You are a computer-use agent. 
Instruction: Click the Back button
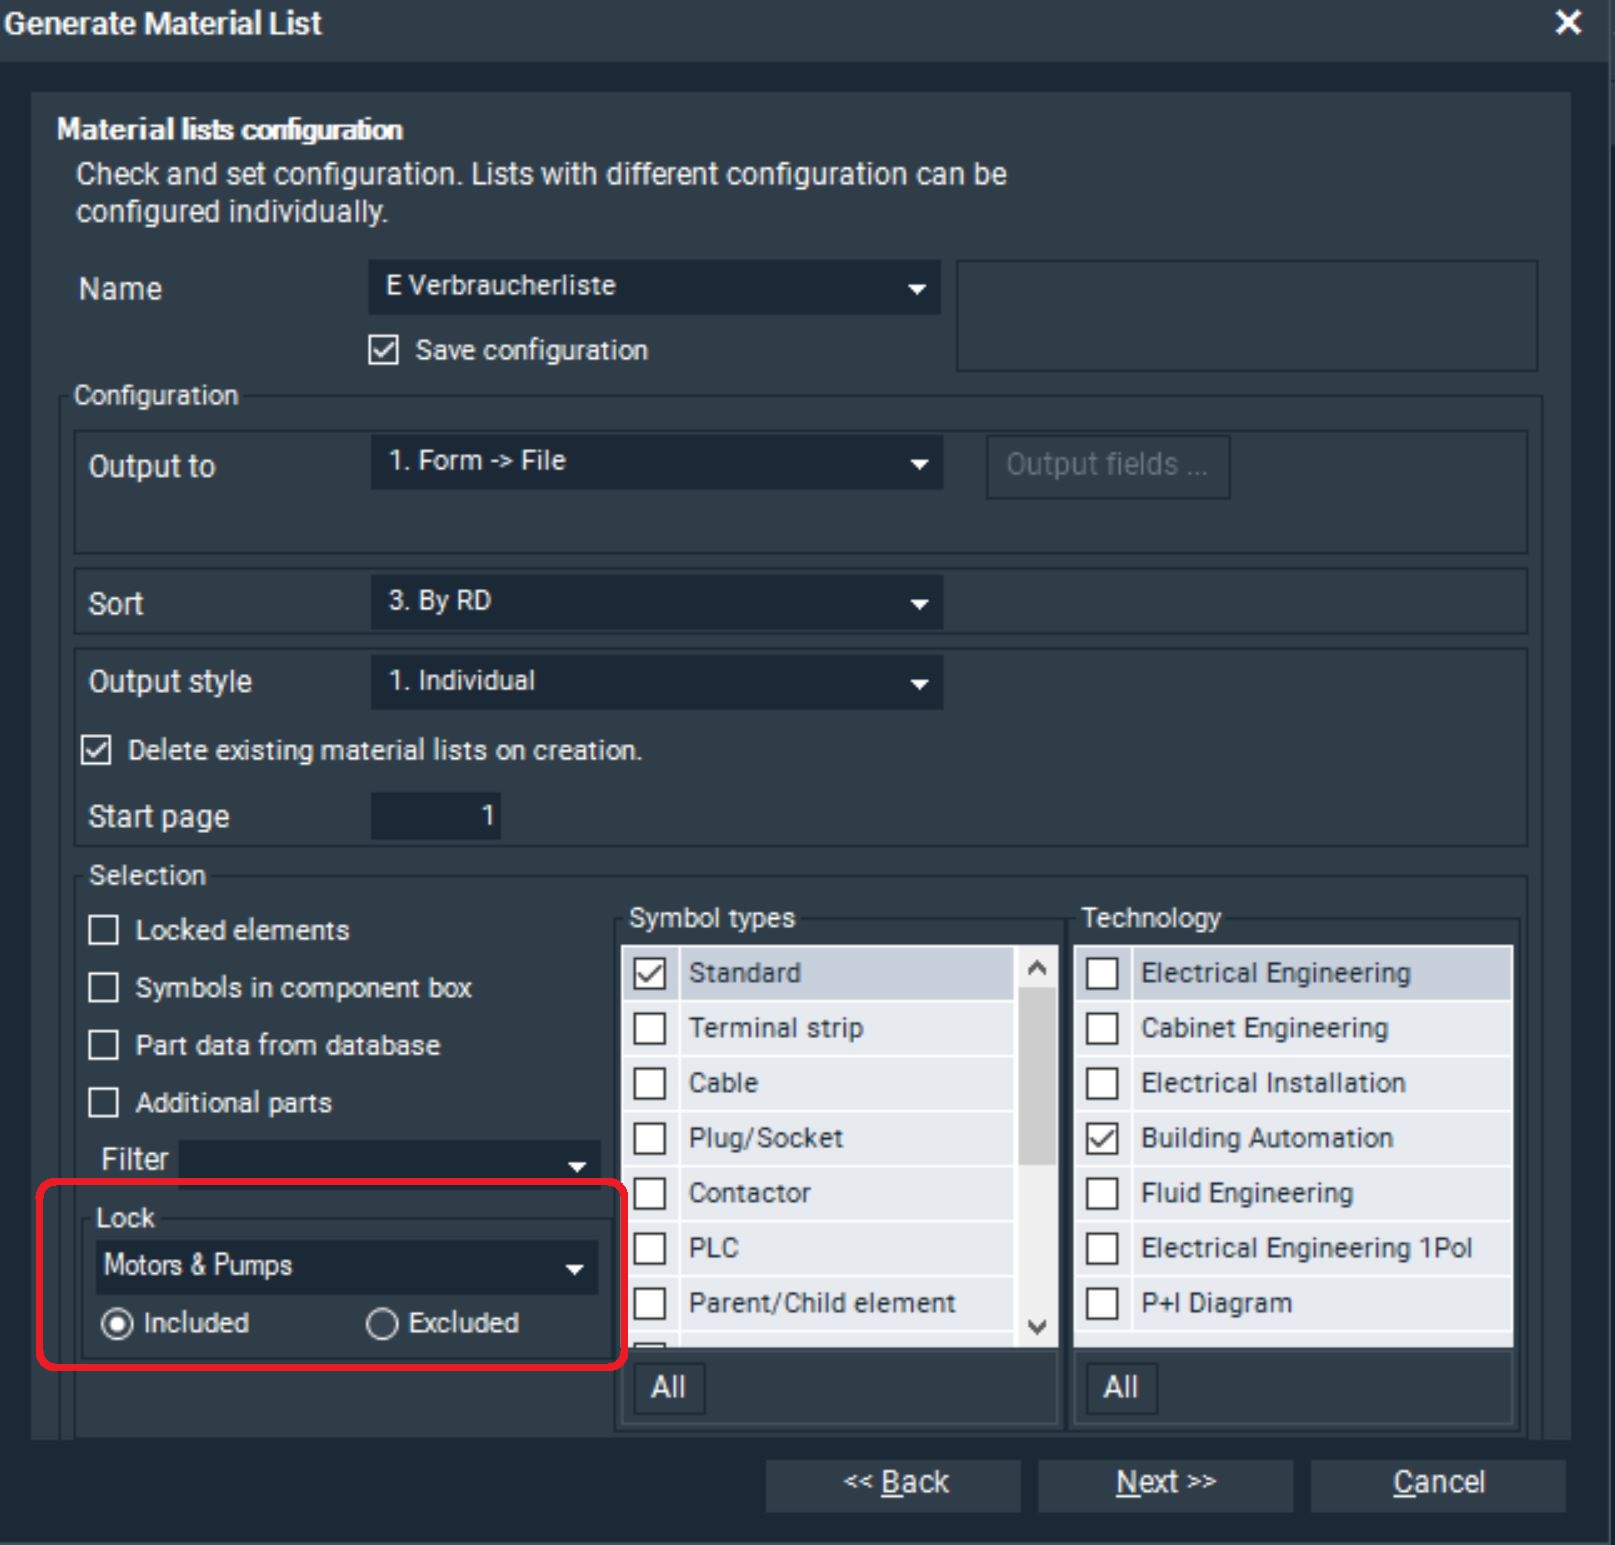(893, 1485)
